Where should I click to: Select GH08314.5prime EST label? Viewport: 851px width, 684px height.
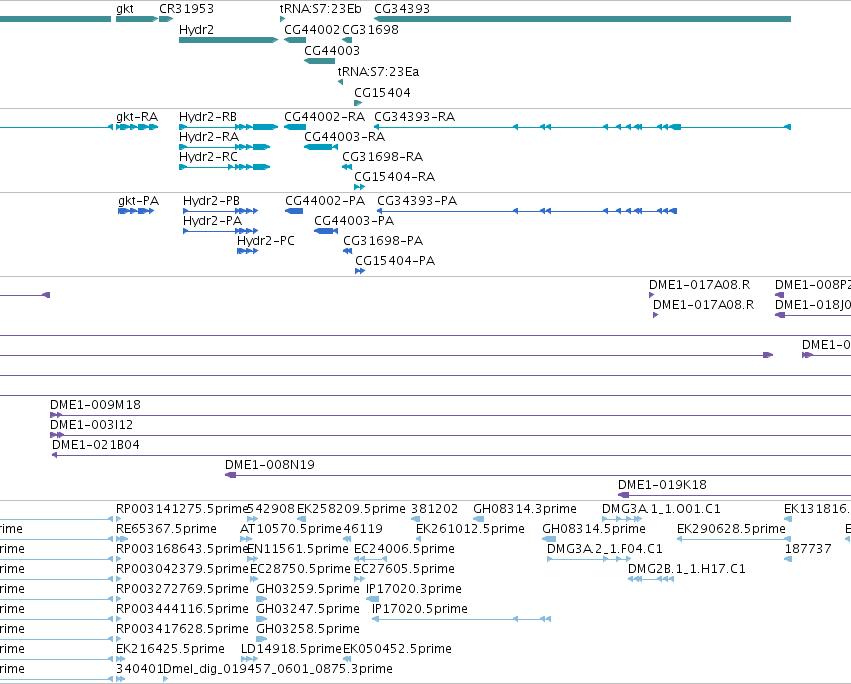coord(594,529)
